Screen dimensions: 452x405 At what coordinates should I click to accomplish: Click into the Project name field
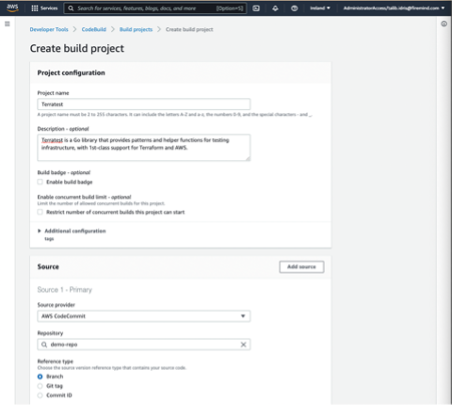(x=144, y=104)
